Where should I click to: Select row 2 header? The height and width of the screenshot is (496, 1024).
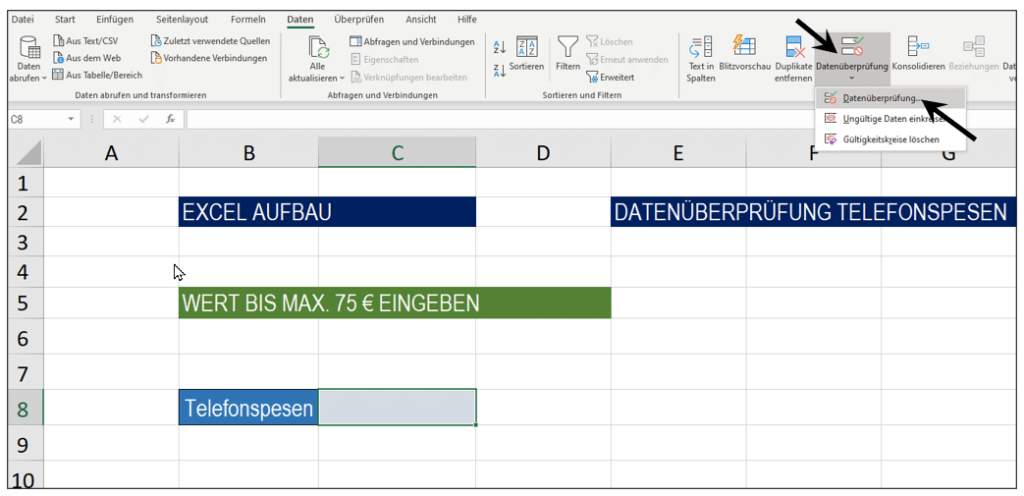[x=25, y=213]
